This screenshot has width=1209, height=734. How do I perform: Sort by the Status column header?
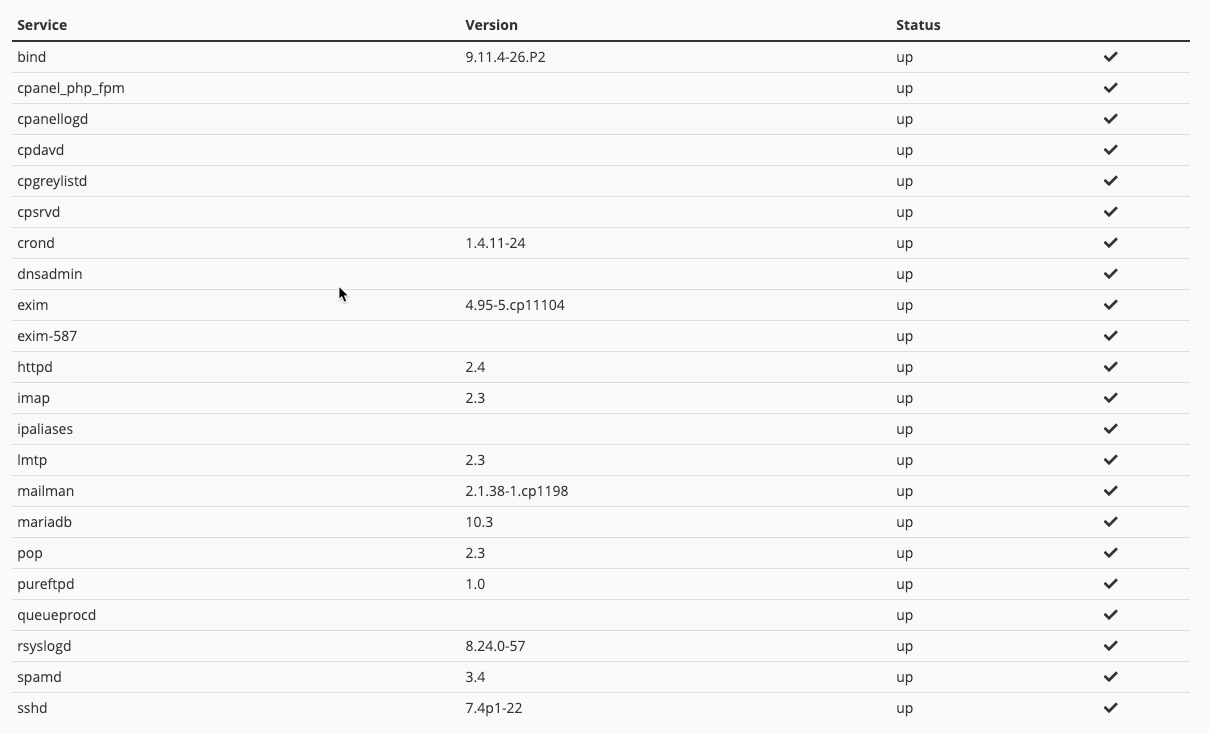click(918, 25)
